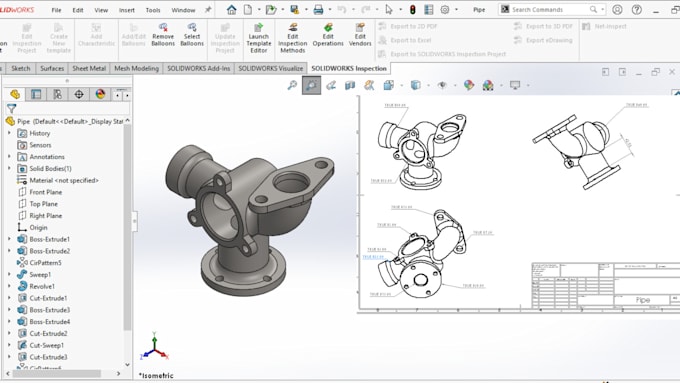Switch to the Sheet Metal tab
This screenshot has height=383, width=680.
tap(89, 69)
